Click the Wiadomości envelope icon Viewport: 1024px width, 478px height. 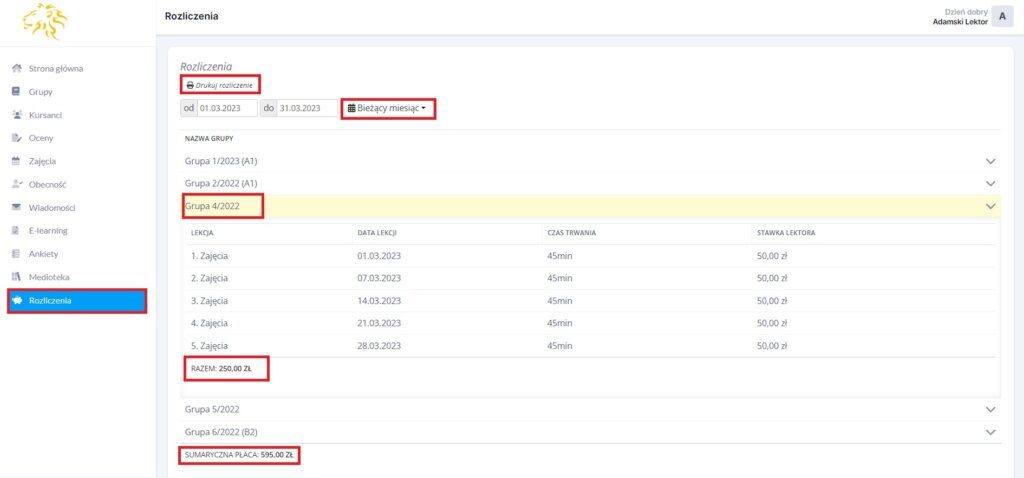pos(16,208)
